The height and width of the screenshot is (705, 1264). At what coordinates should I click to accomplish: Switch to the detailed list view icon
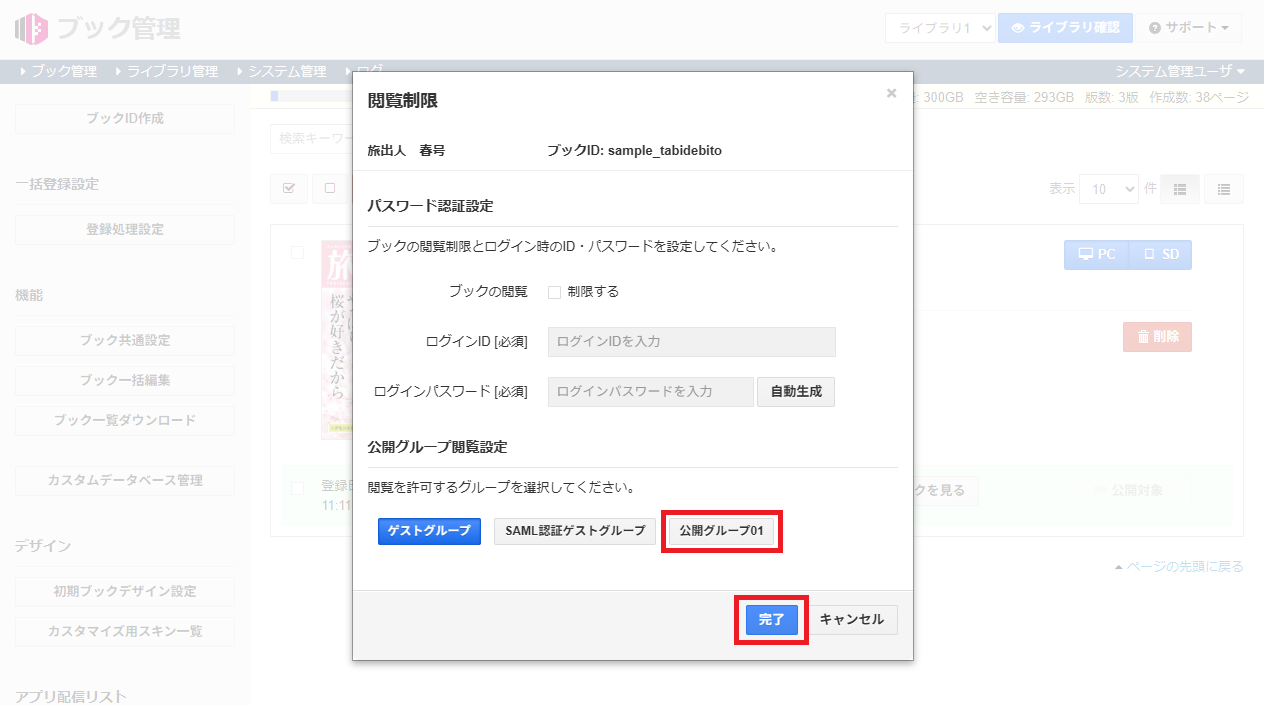pos(1224,189)
